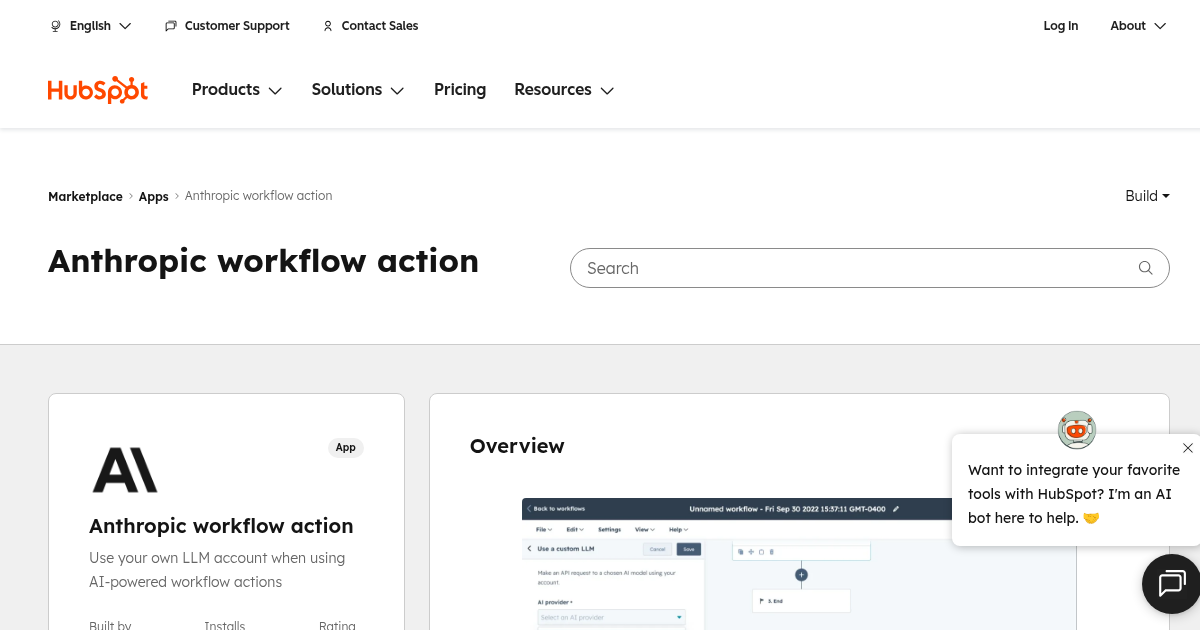
Task: Open the English language menu
Action: [91, 26]
